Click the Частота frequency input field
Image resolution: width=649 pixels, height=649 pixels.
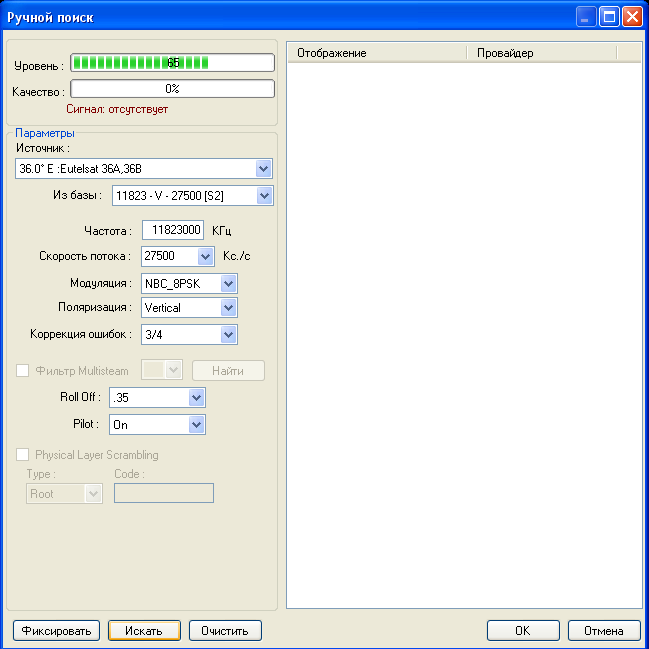tap(173, 230)
